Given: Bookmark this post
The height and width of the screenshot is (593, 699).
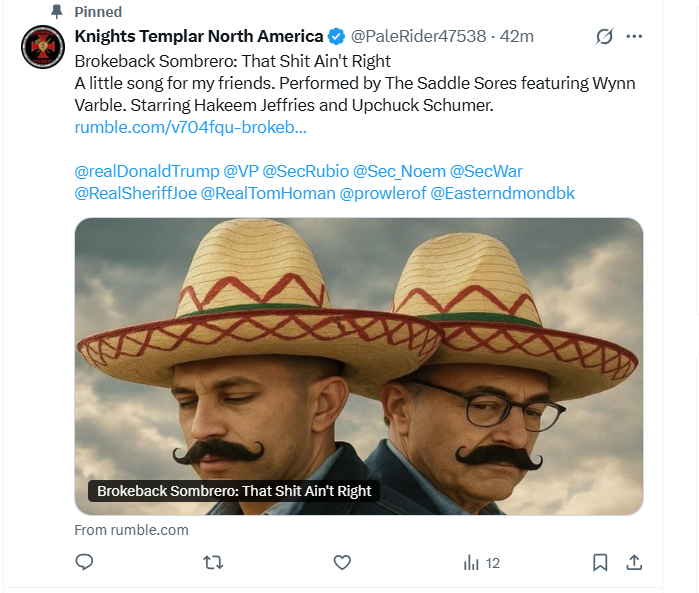Looking at the screenshot, I should point(600,563).
